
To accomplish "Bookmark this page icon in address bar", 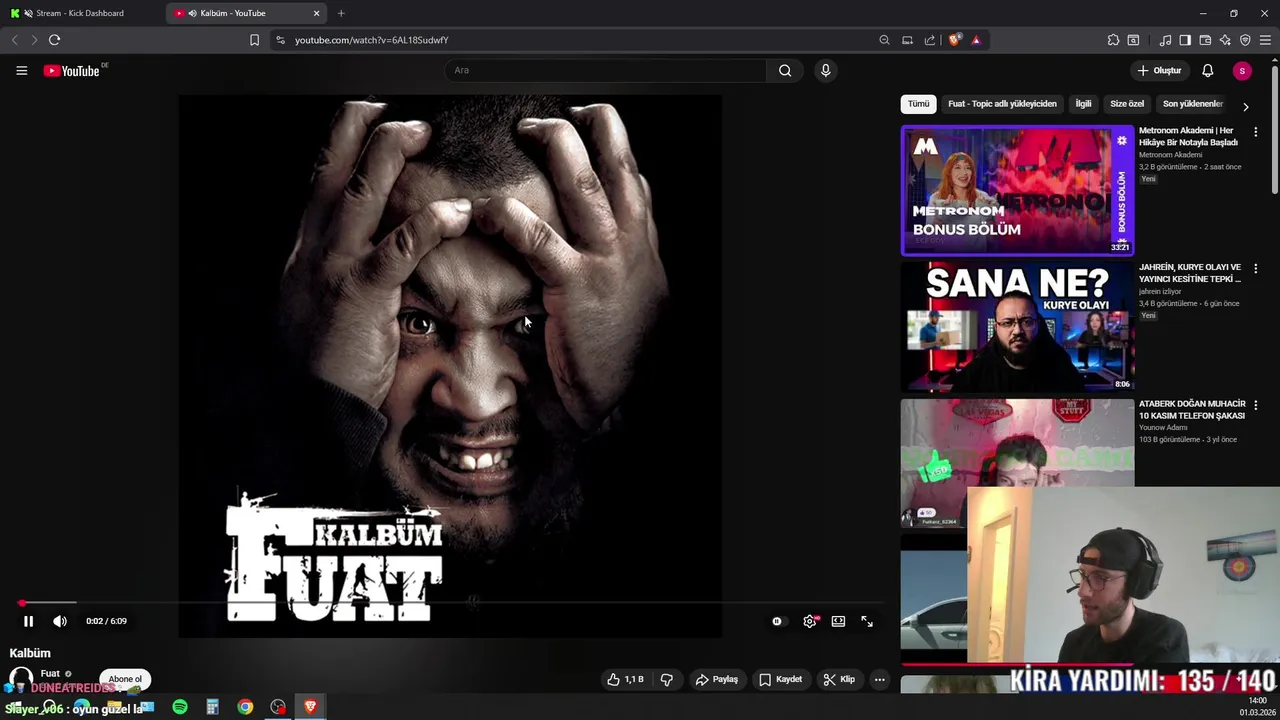I will click(x=254, y=40).
